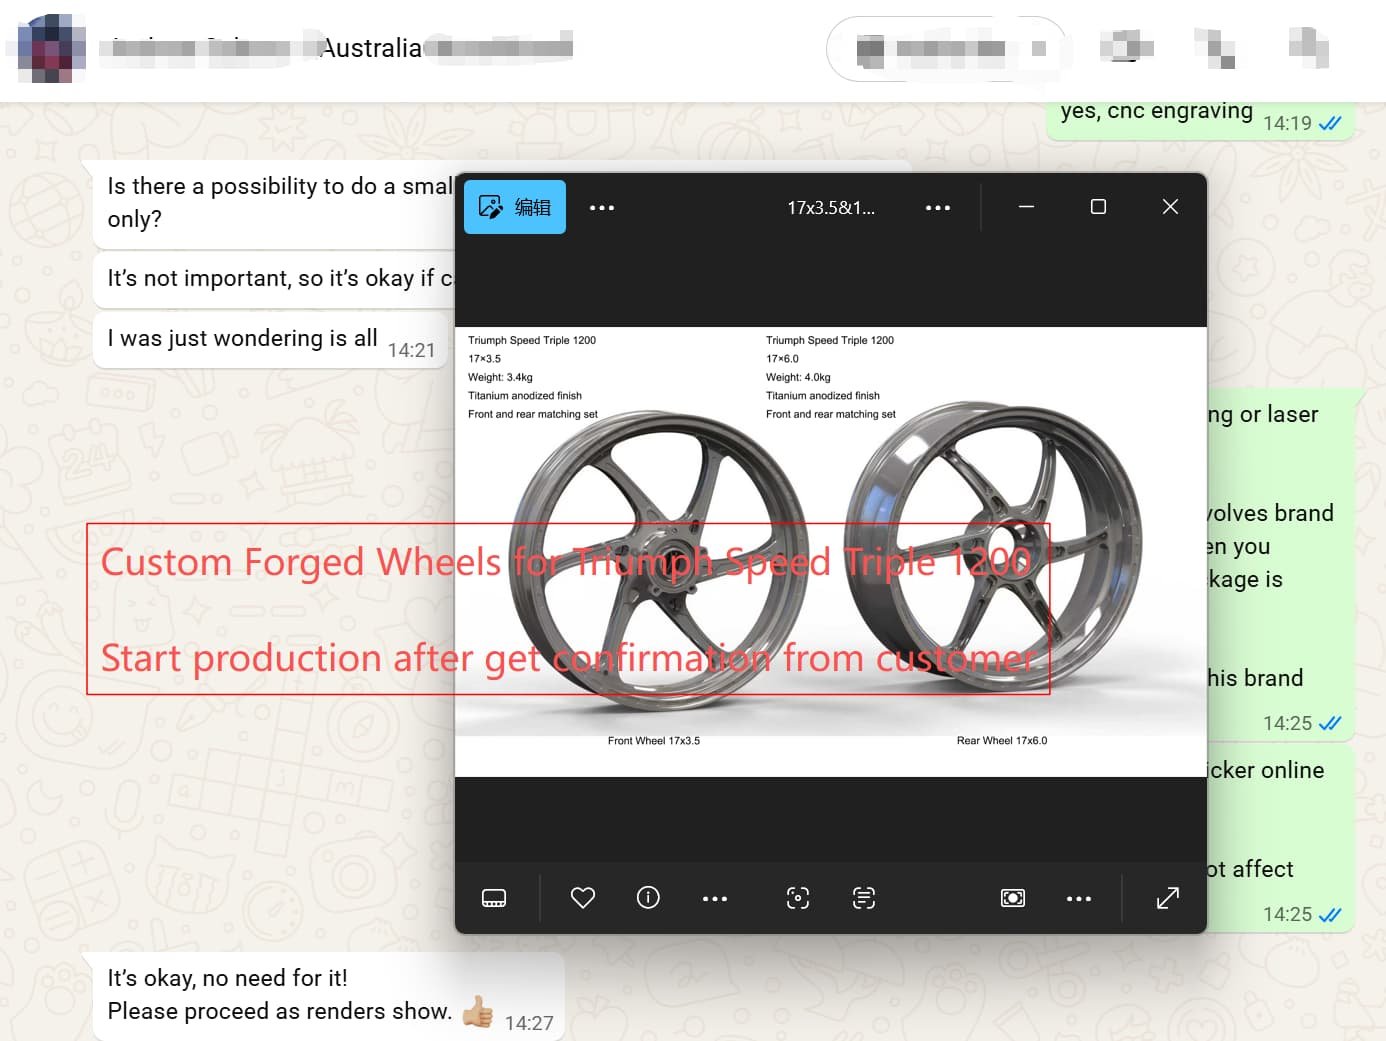The width and height of the screenshot is (1386, 1041).
Task: Toggle the filmstrip view icon
Action: [494, 898]
